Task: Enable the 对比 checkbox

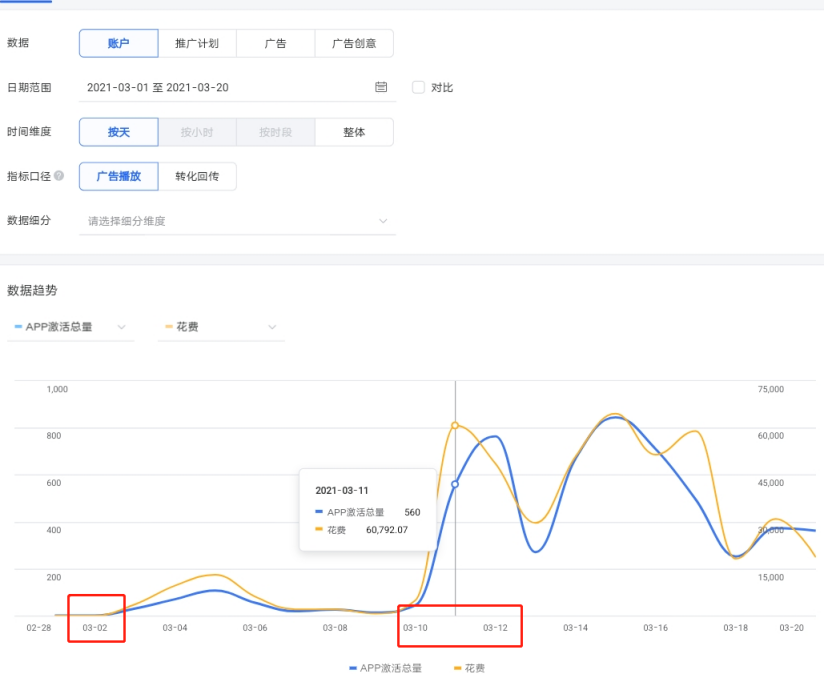Action: (418, 87)
